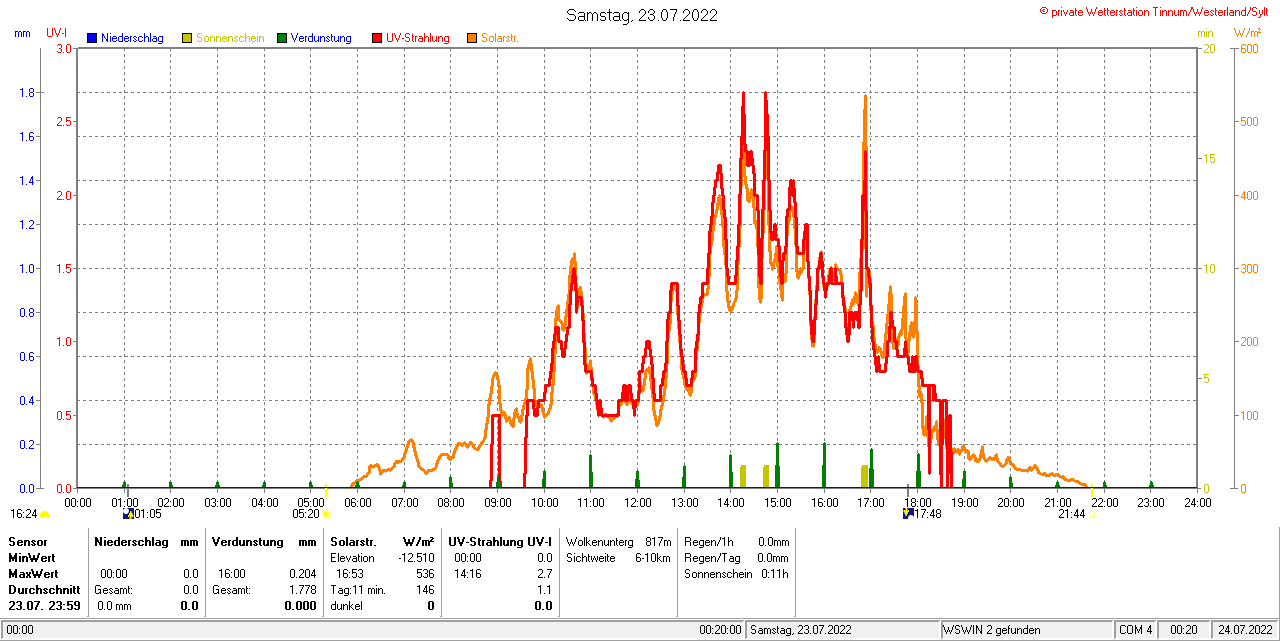This screenshot has height=641, width=1280.
Task: Click the UV-Strahlung max time 14:16
Action: click(x=468, y=574)
